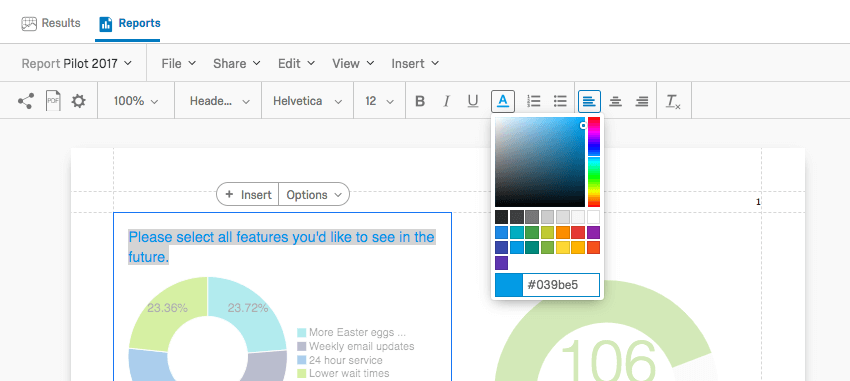
Task: Pick the lone violet swatch in last row
Action: click(501, 263)
